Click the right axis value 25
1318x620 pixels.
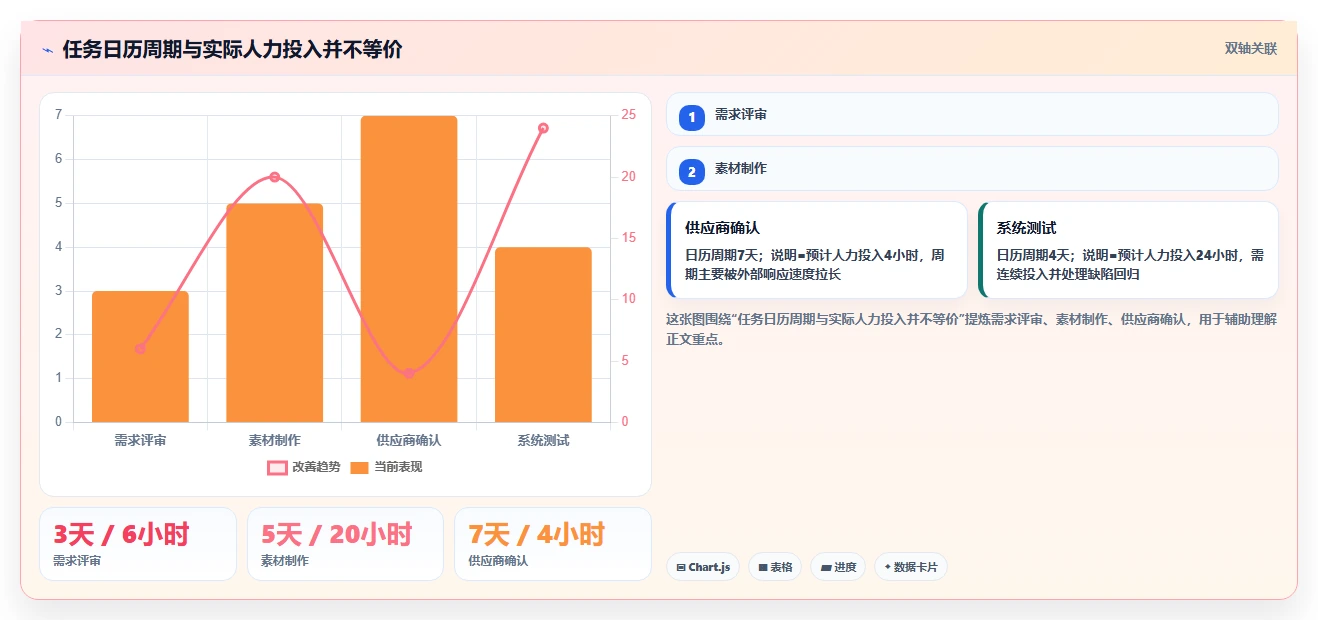(x=628, y=115)
